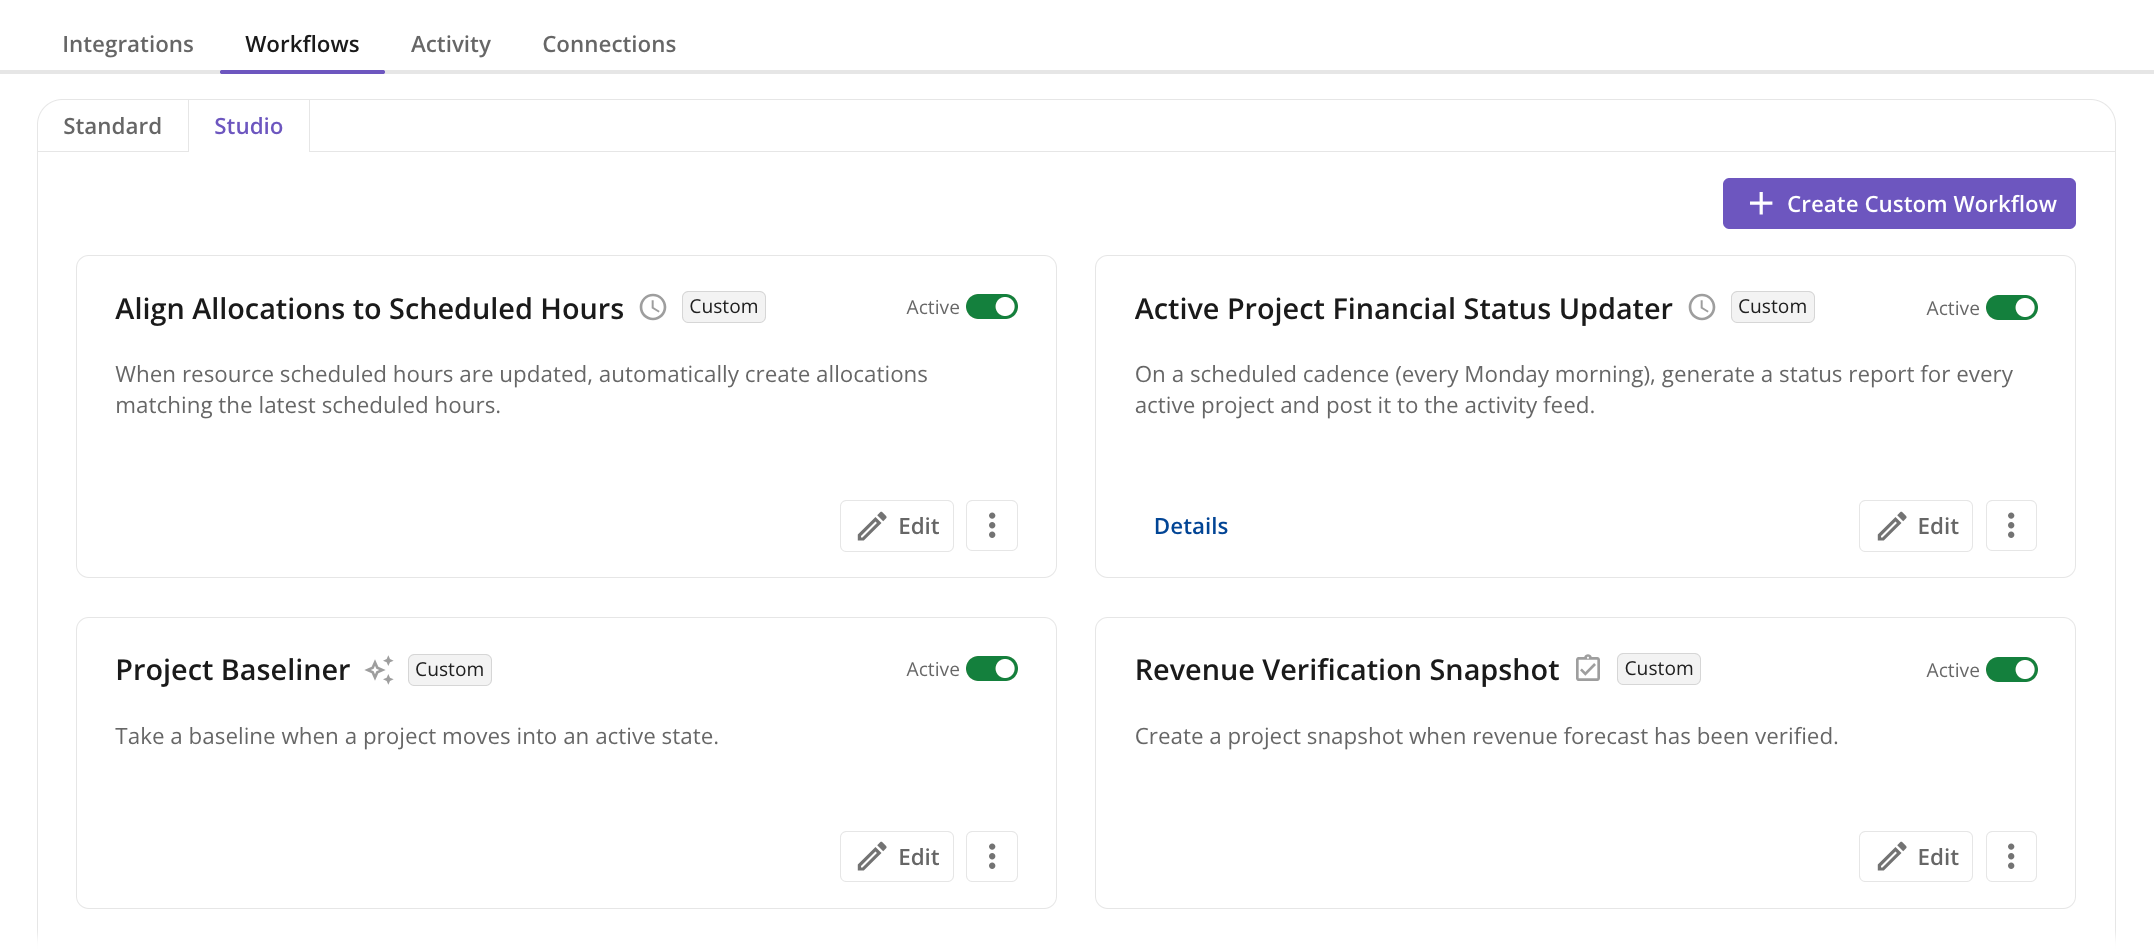Click the "Revenue Verification Snapshot" title
Image resolution: width=2154 pixels, height=949 pixels.
pyautogui.click(x=1347, y=670)
